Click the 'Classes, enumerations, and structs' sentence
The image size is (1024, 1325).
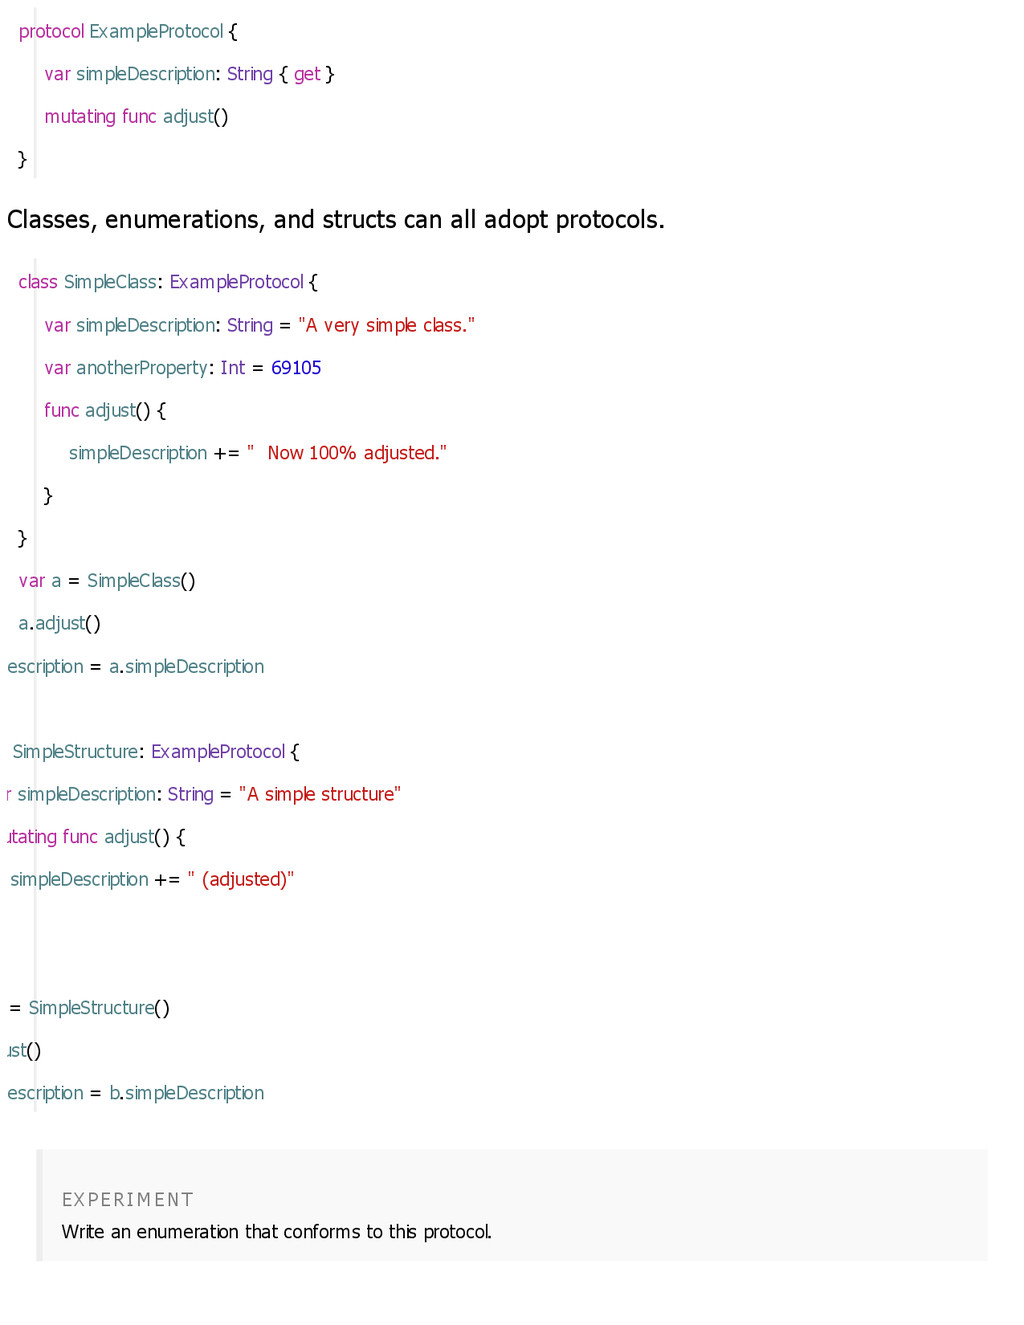coord(336,220)
